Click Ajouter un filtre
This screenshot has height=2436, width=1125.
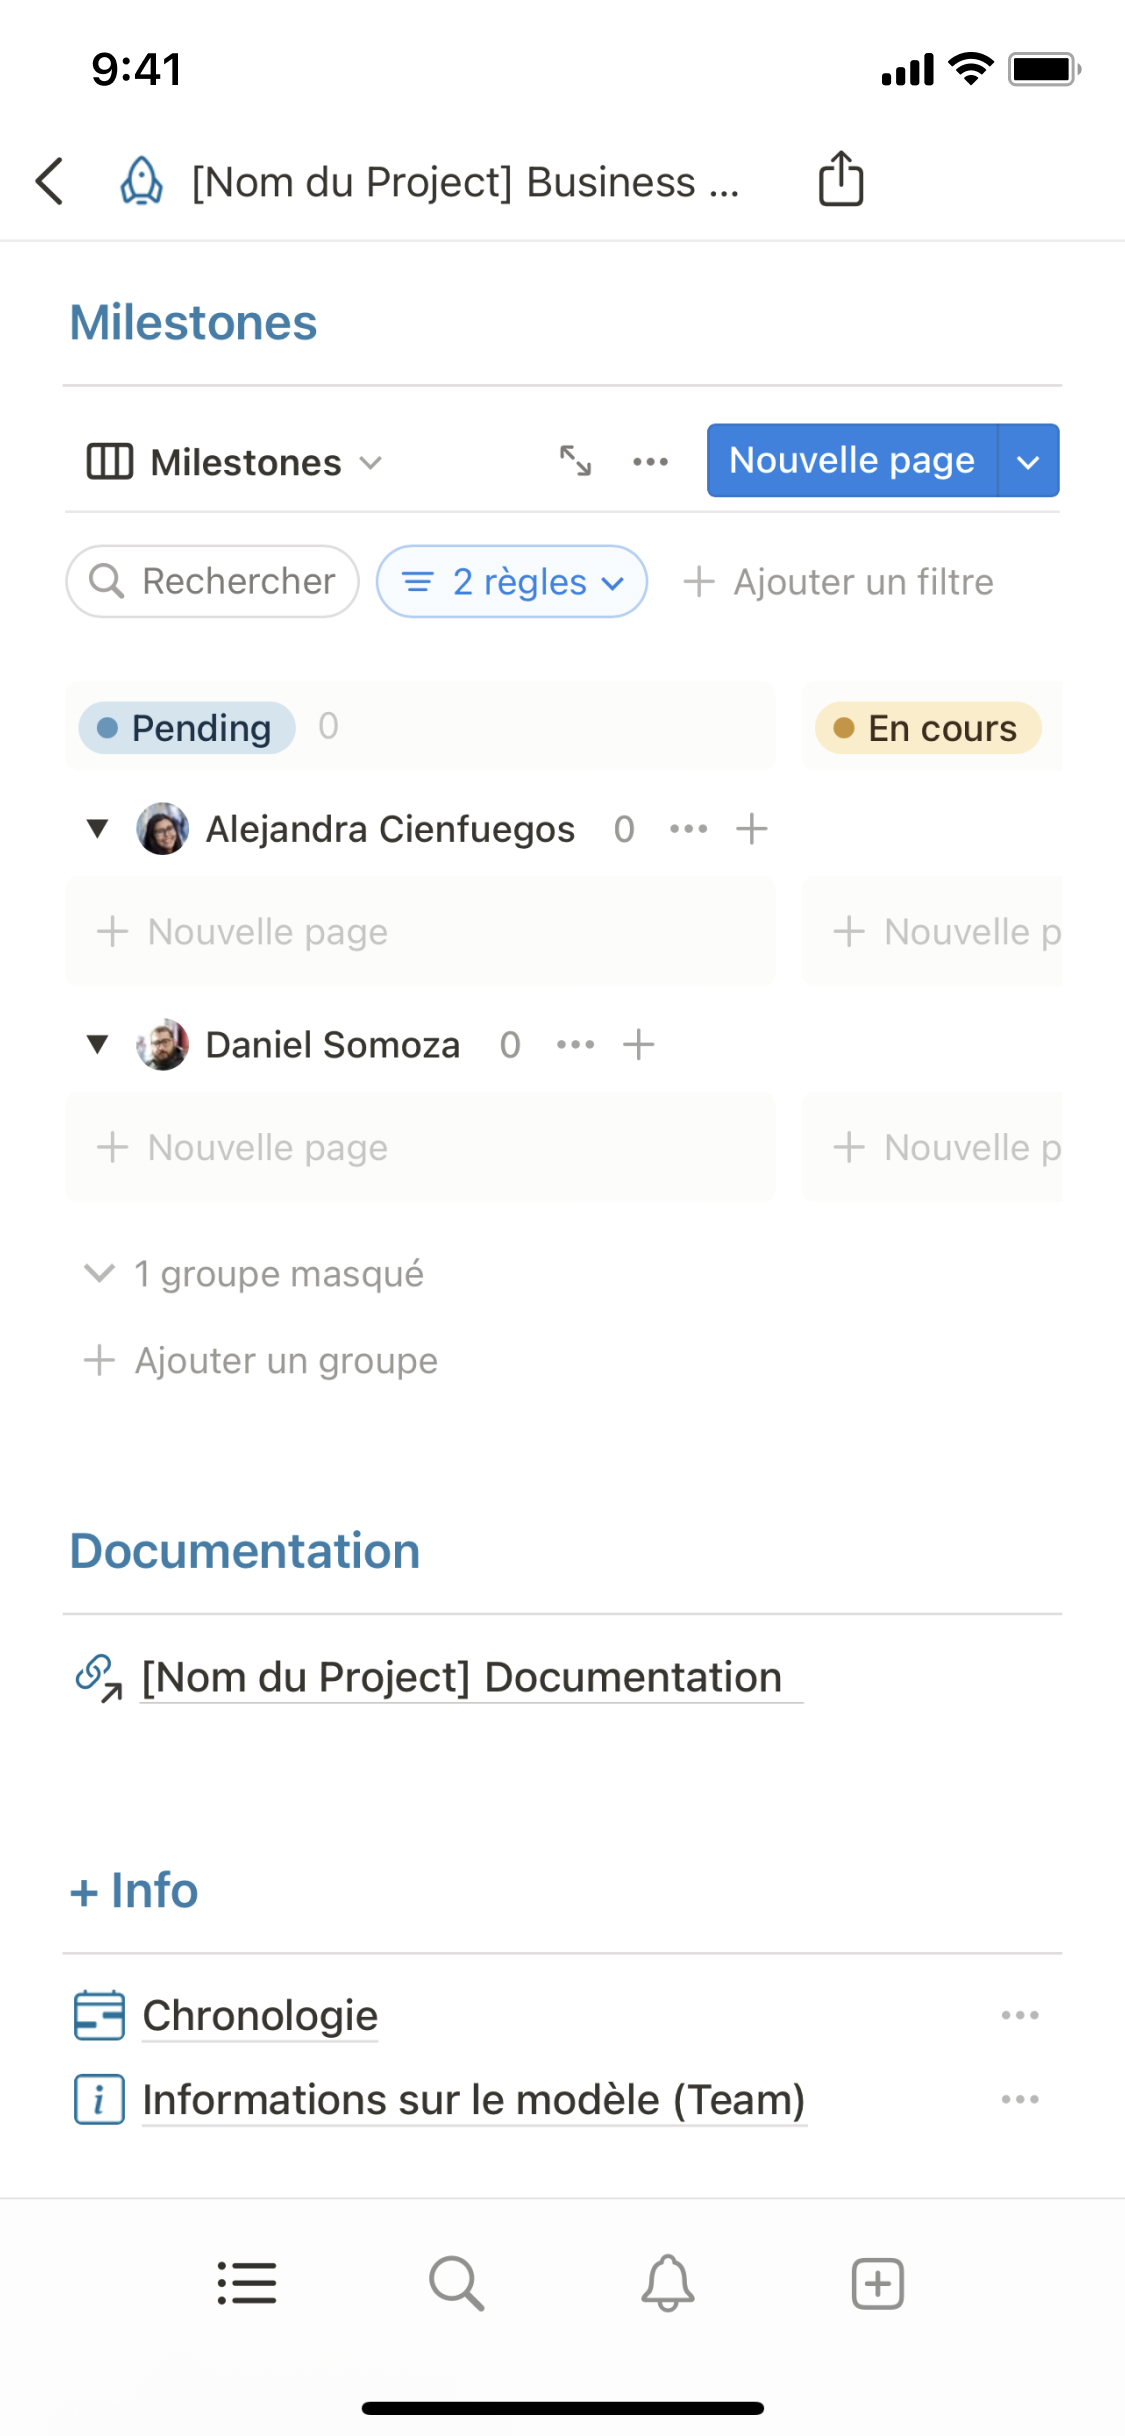click(x=838, y=582)
